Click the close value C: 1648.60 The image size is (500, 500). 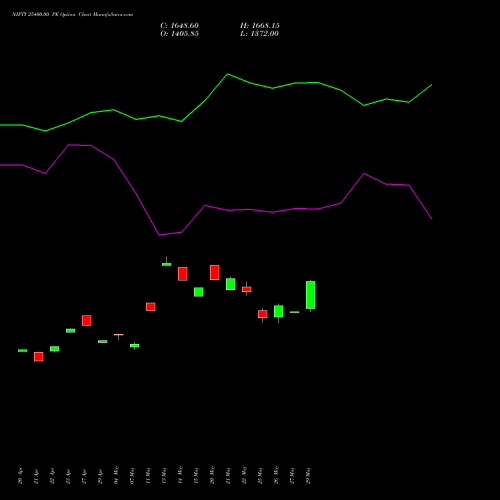click(x=179, y=26)
